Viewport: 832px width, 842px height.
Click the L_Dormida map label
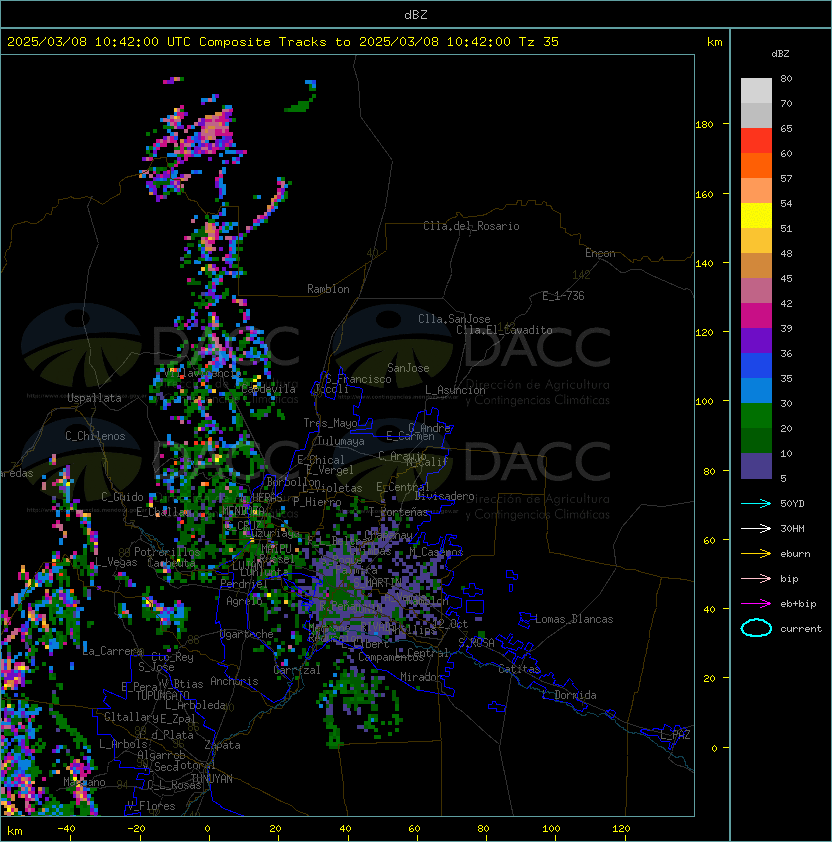point(569,695)
